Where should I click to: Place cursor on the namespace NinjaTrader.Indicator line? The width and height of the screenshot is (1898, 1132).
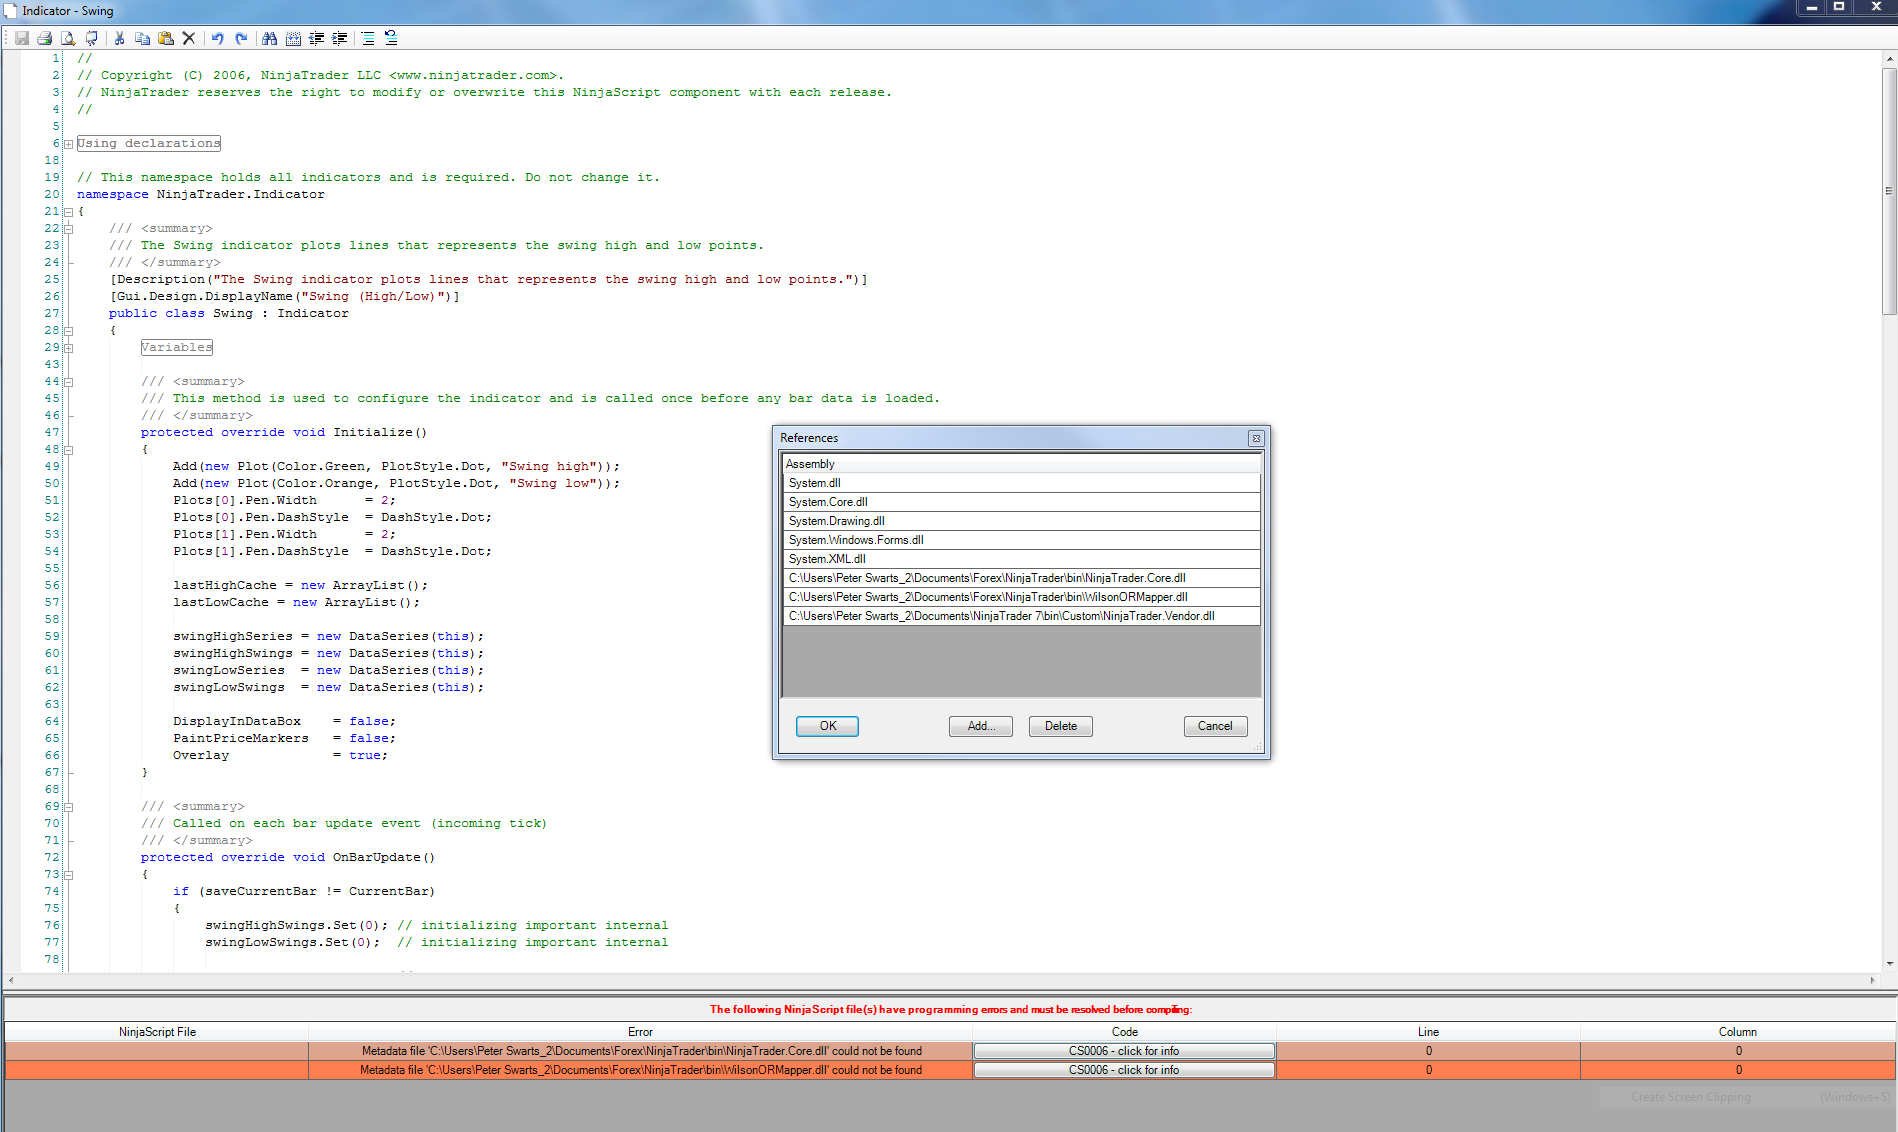pyautogui.click(x=201, y=195)
